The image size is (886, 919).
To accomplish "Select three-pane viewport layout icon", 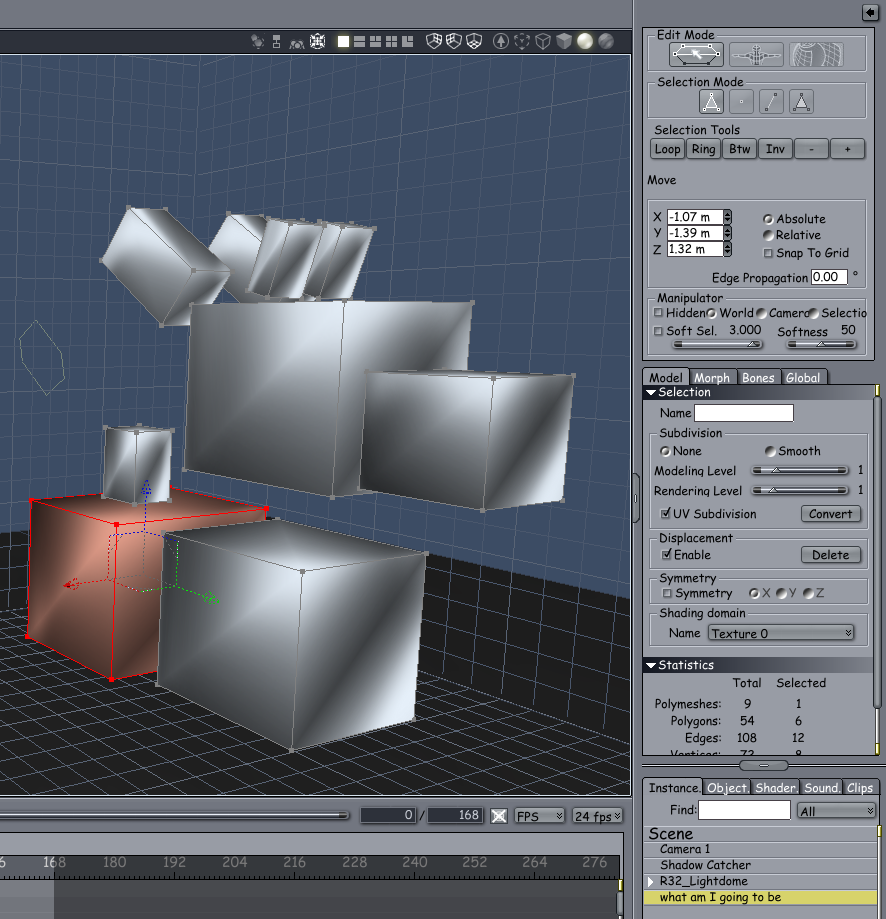I will coord(376,42).
